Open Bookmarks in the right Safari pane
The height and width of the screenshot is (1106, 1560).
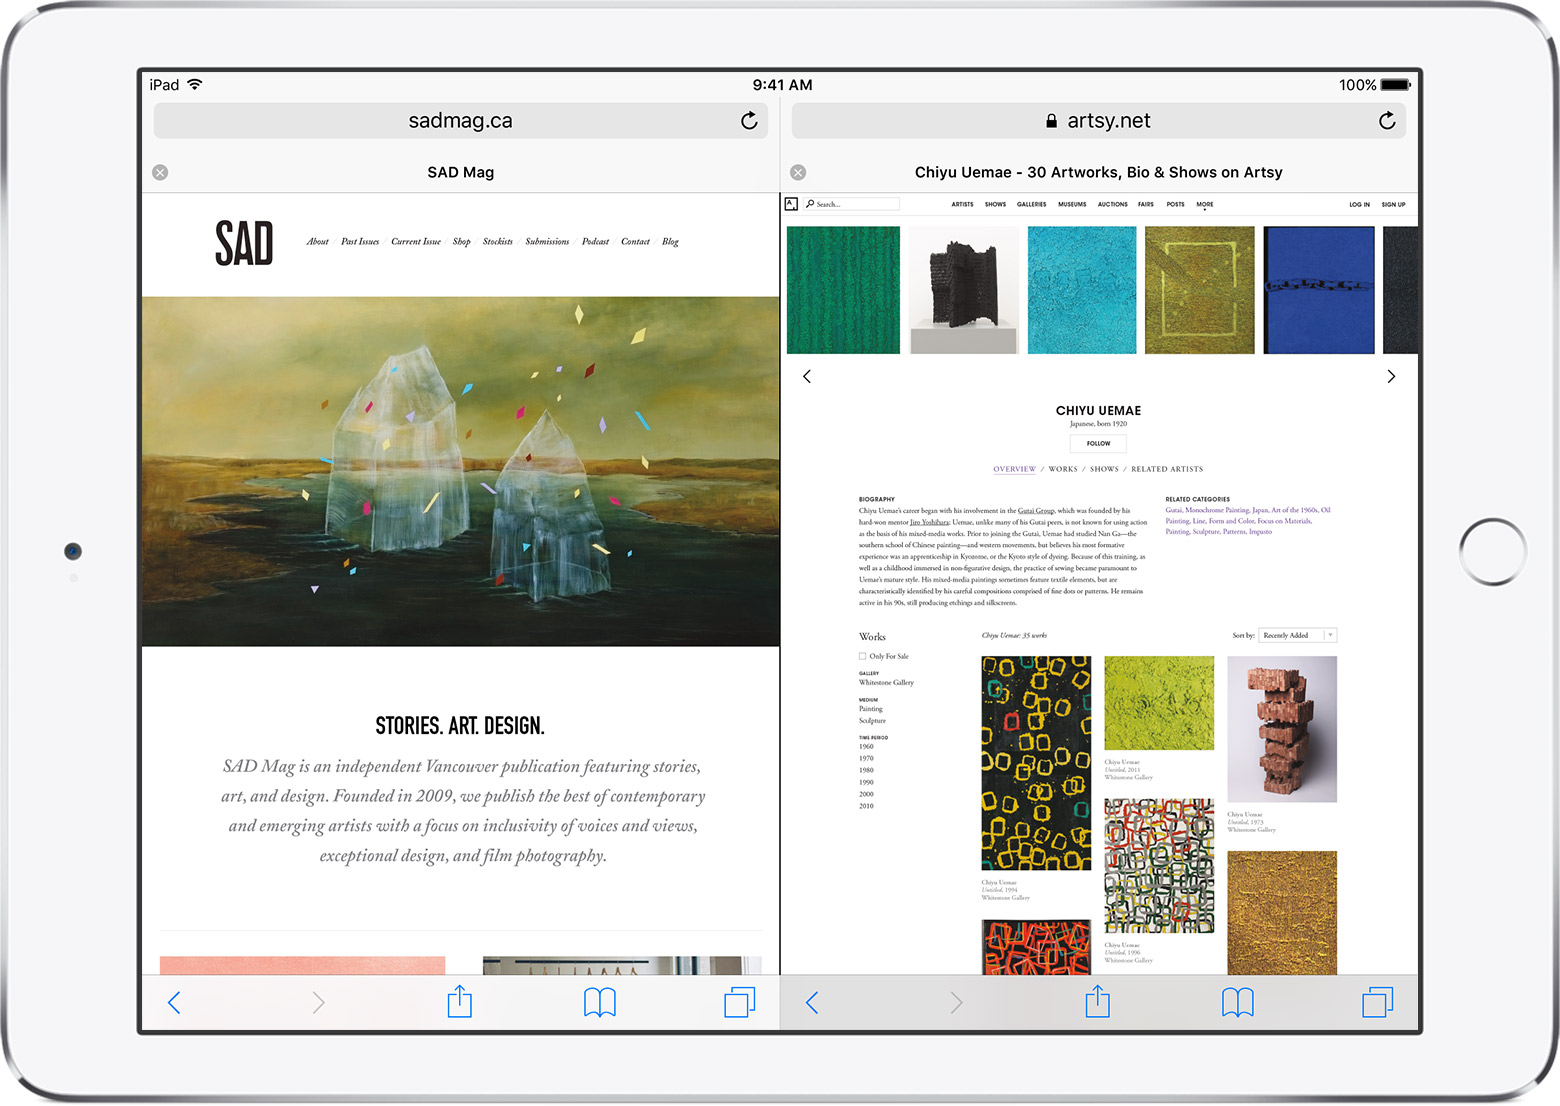coord(1237,1001)
